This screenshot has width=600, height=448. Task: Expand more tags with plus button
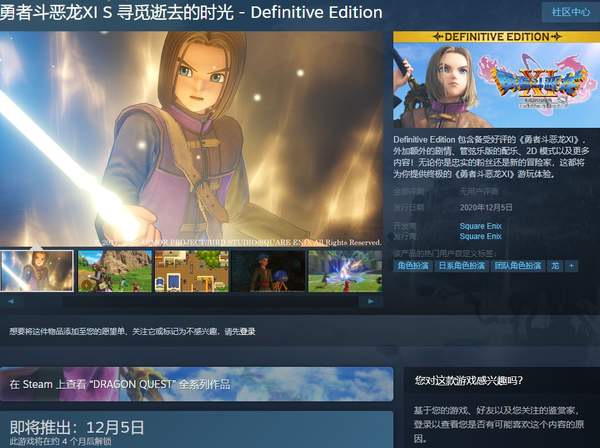point(571,266)
